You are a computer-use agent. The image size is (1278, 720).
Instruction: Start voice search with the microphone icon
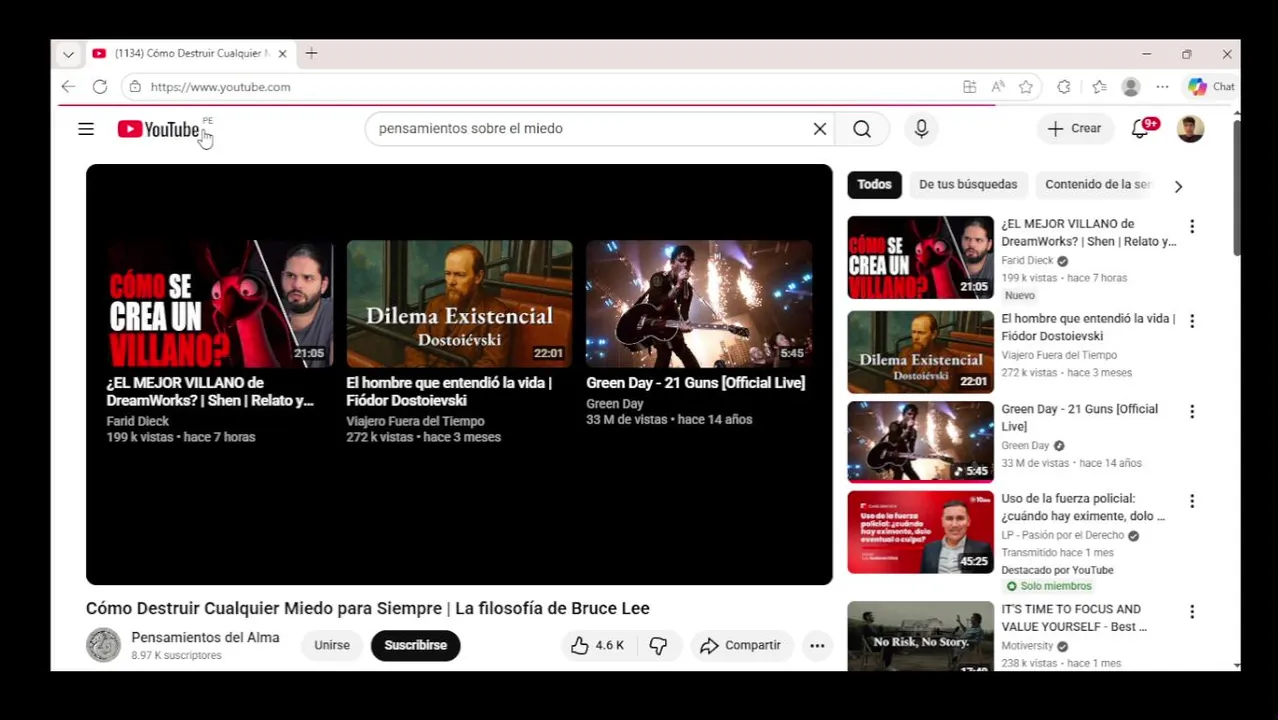pyautogui.click(x=921, y=128)
